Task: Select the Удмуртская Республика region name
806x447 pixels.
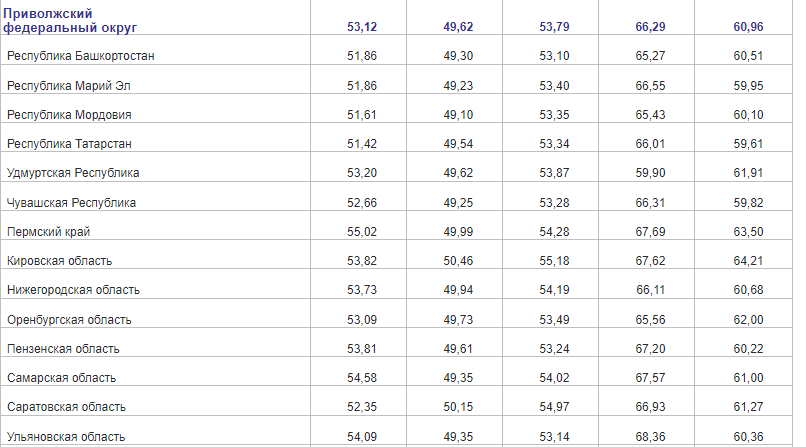Action: tap(73, 173)
